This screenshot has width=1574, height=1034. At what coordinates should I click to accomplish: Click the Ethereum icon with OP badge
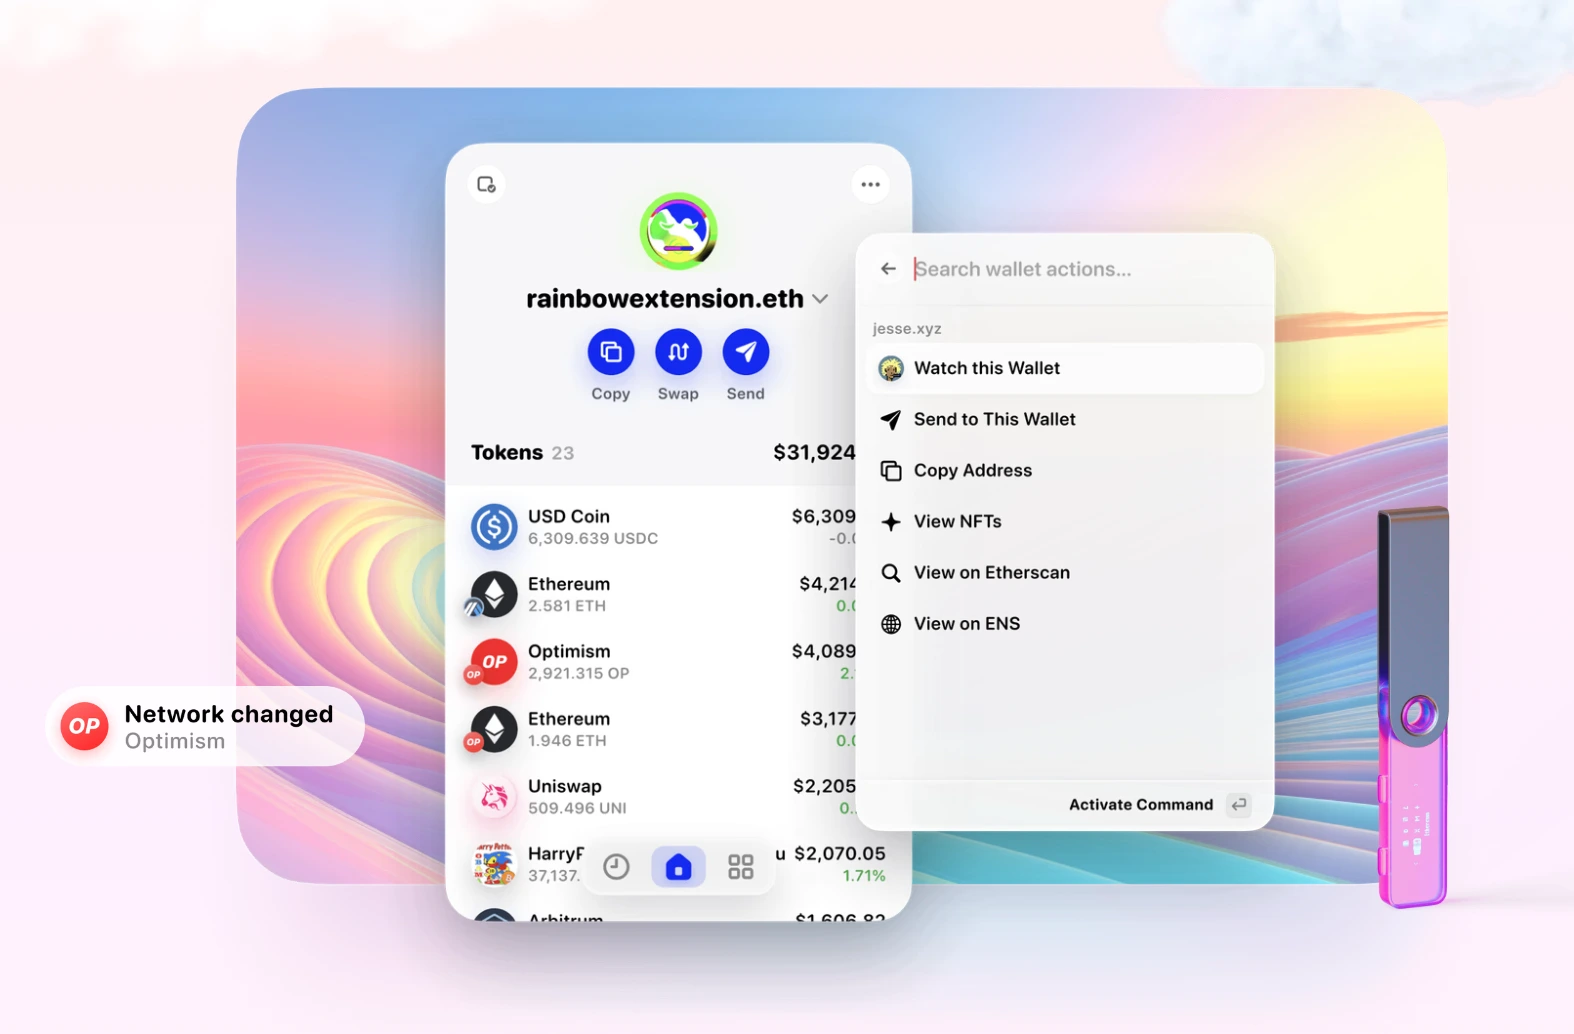(x=492, y=729)
